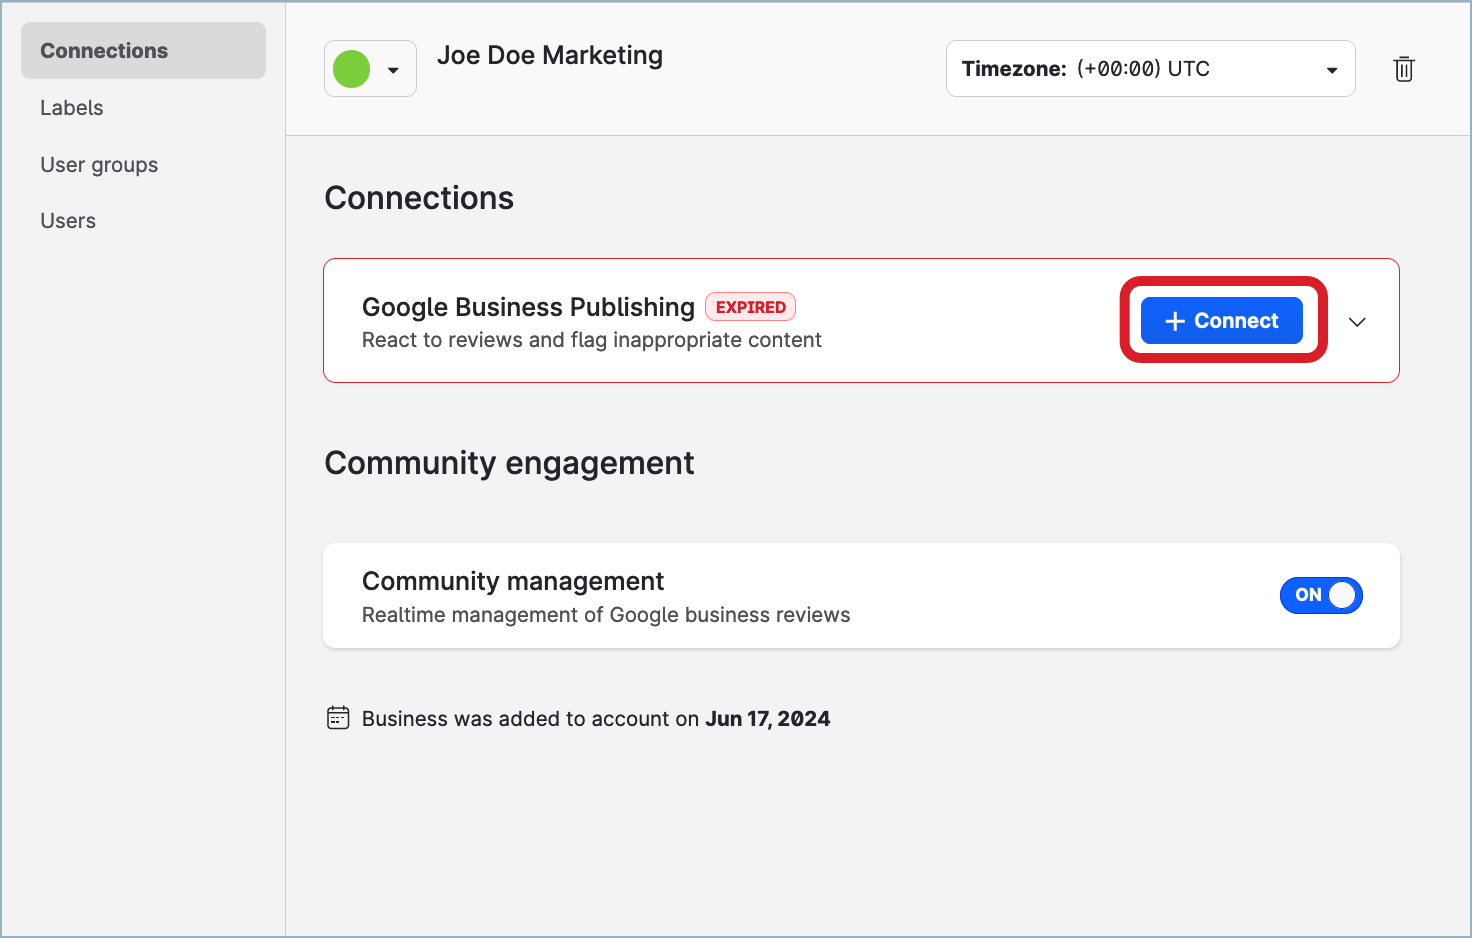Open dropdown arrow beside the green circle
The image size is (1472, 938).
(393, 70)
